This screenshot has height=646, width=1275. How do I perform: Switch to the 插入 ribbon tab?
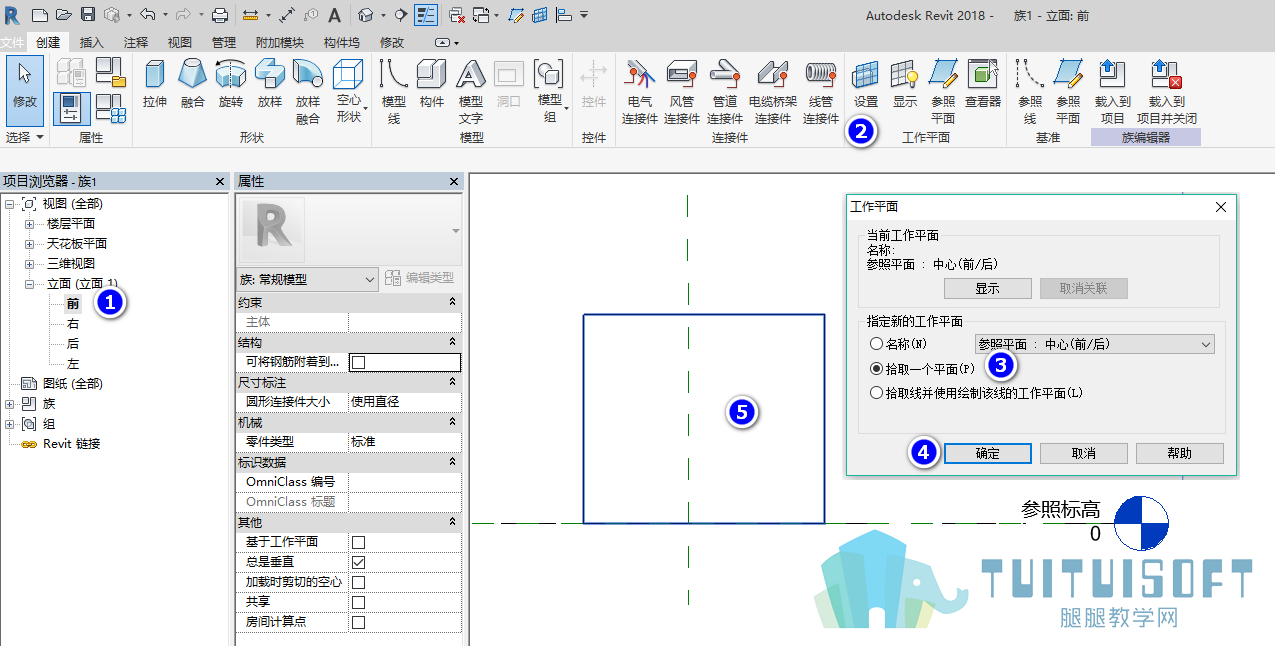[x=92, y=42]
